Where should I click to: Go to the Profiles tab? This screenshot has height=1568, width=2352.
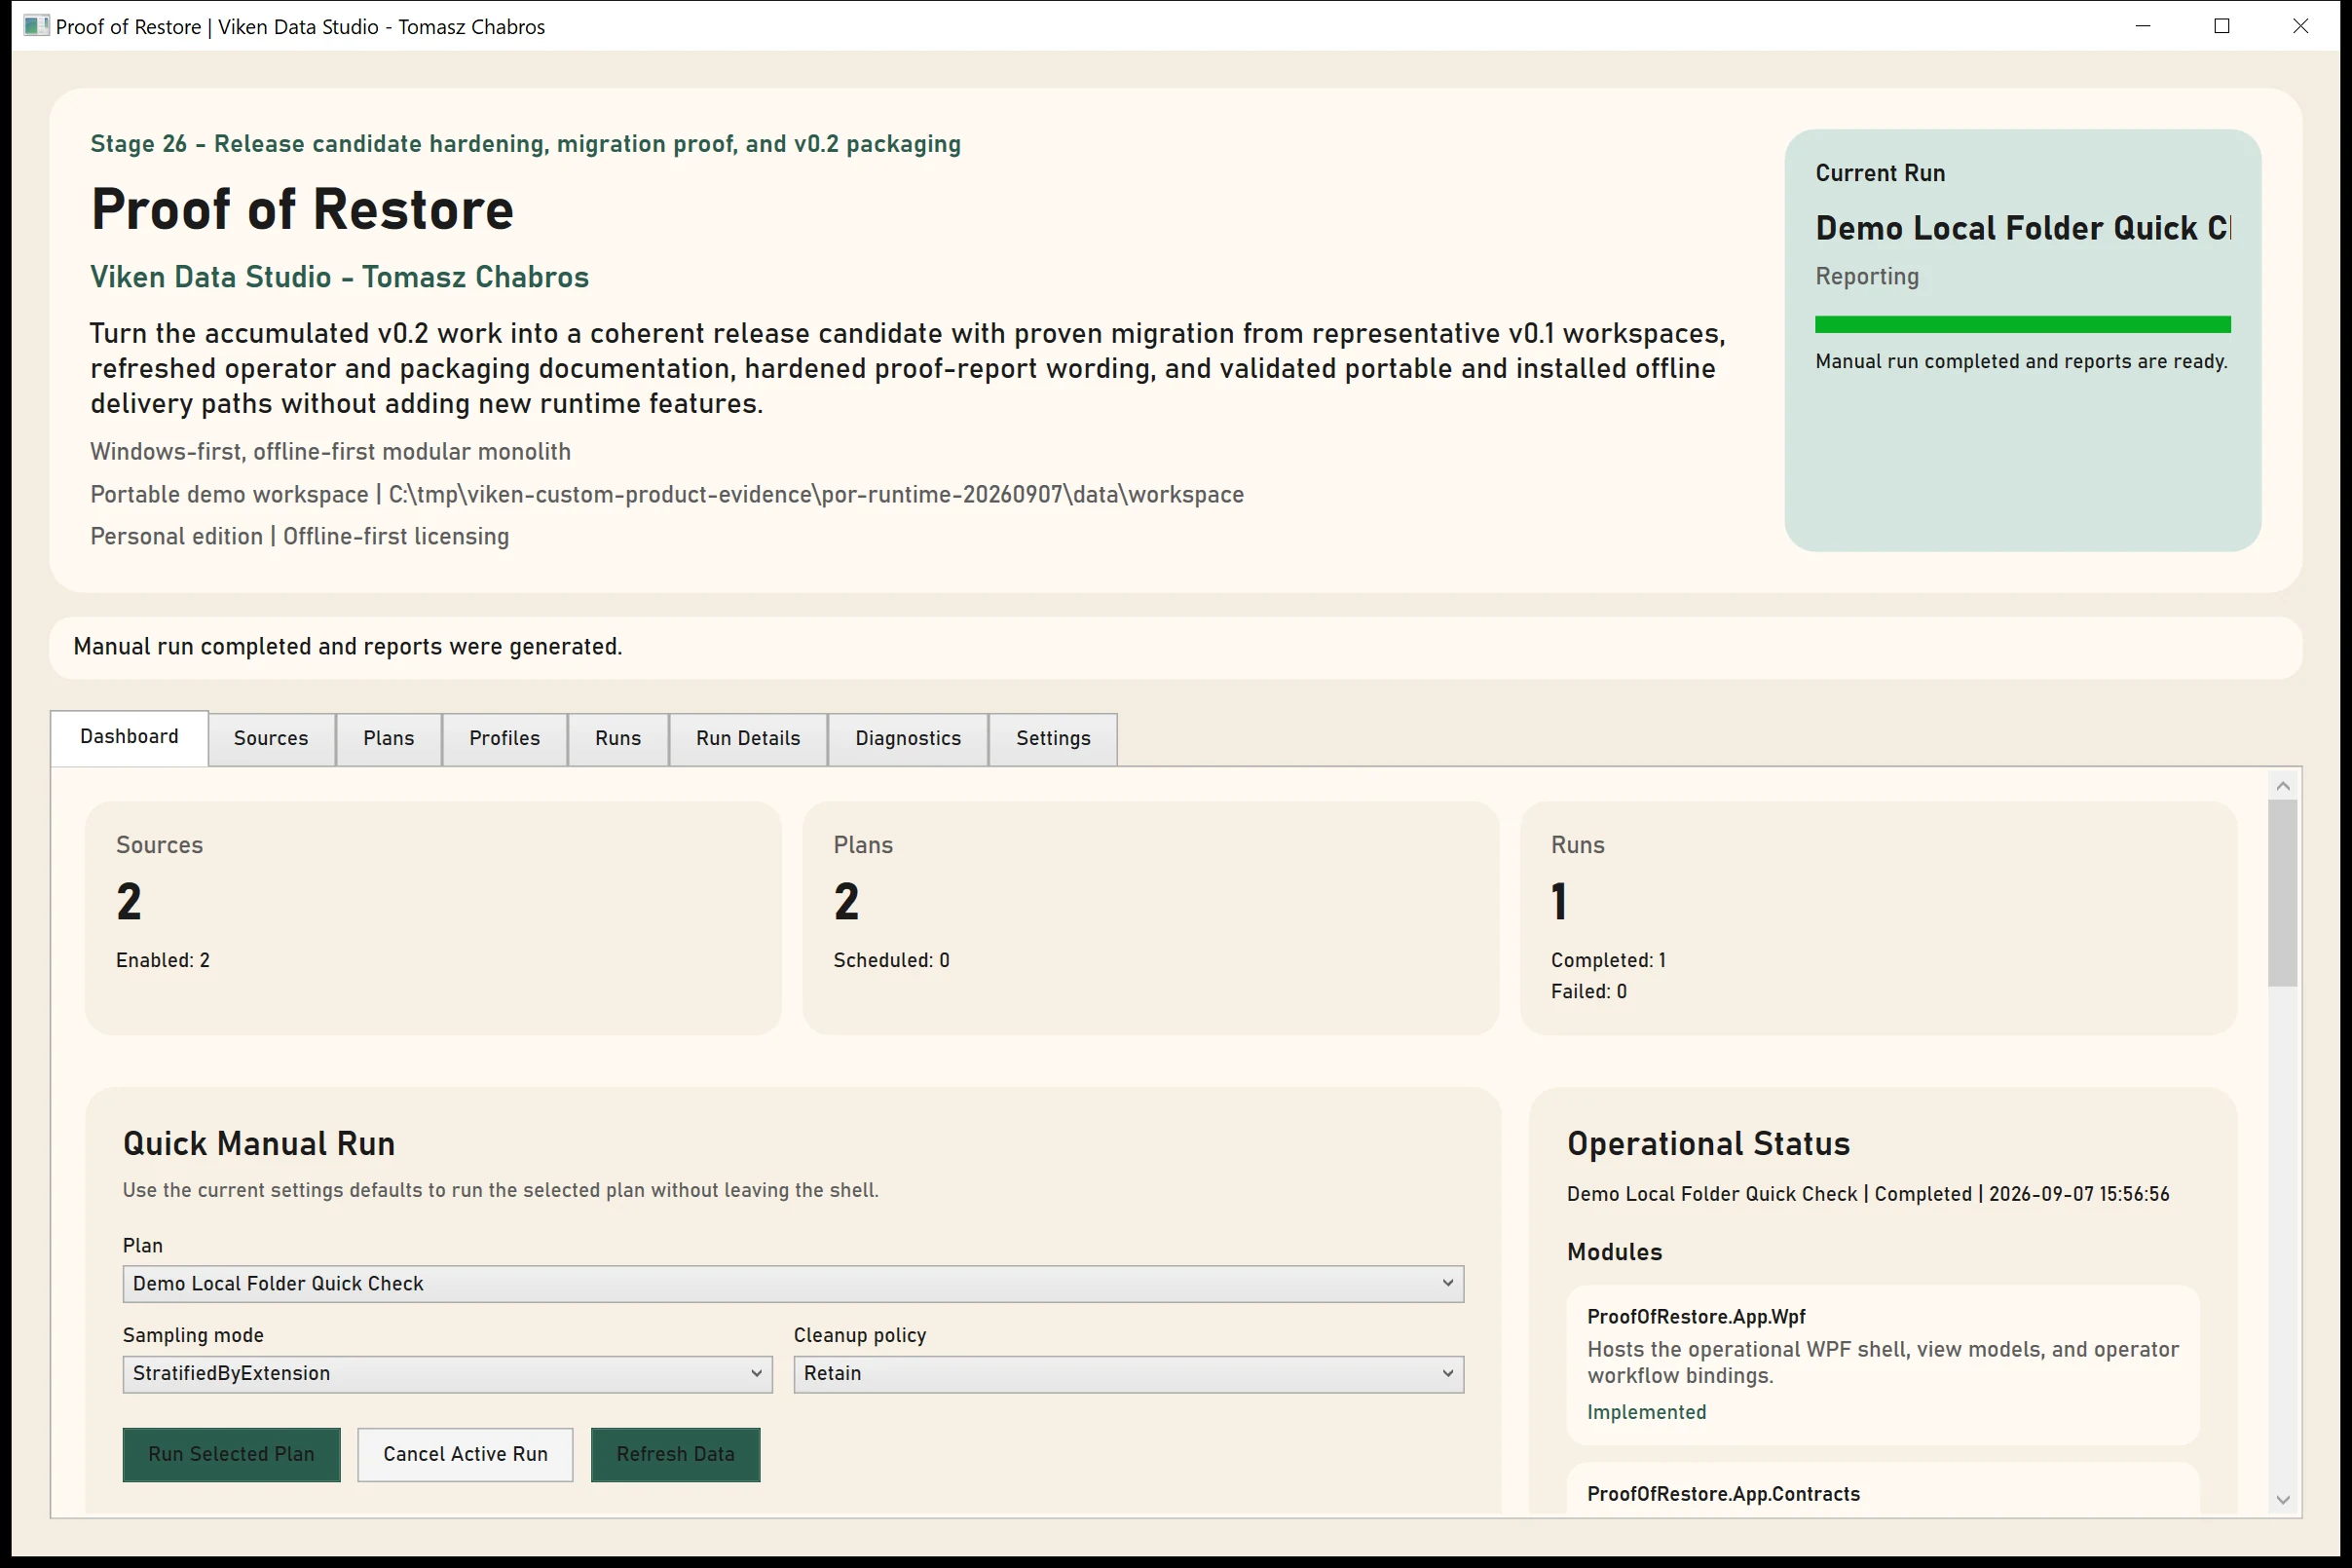tap(505, 739)
